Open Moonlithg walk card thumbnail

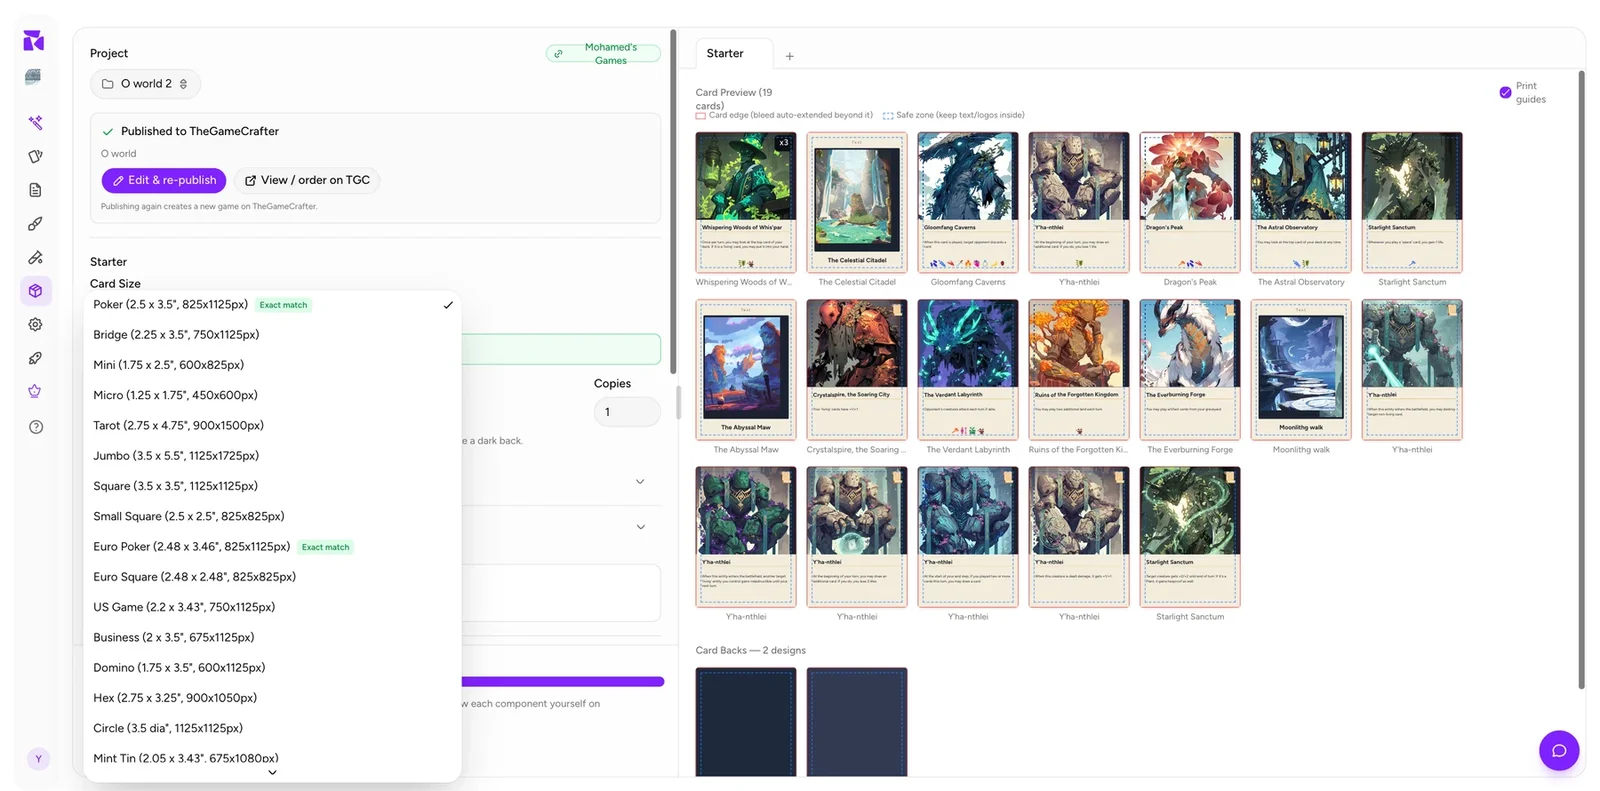point(1301,370)
